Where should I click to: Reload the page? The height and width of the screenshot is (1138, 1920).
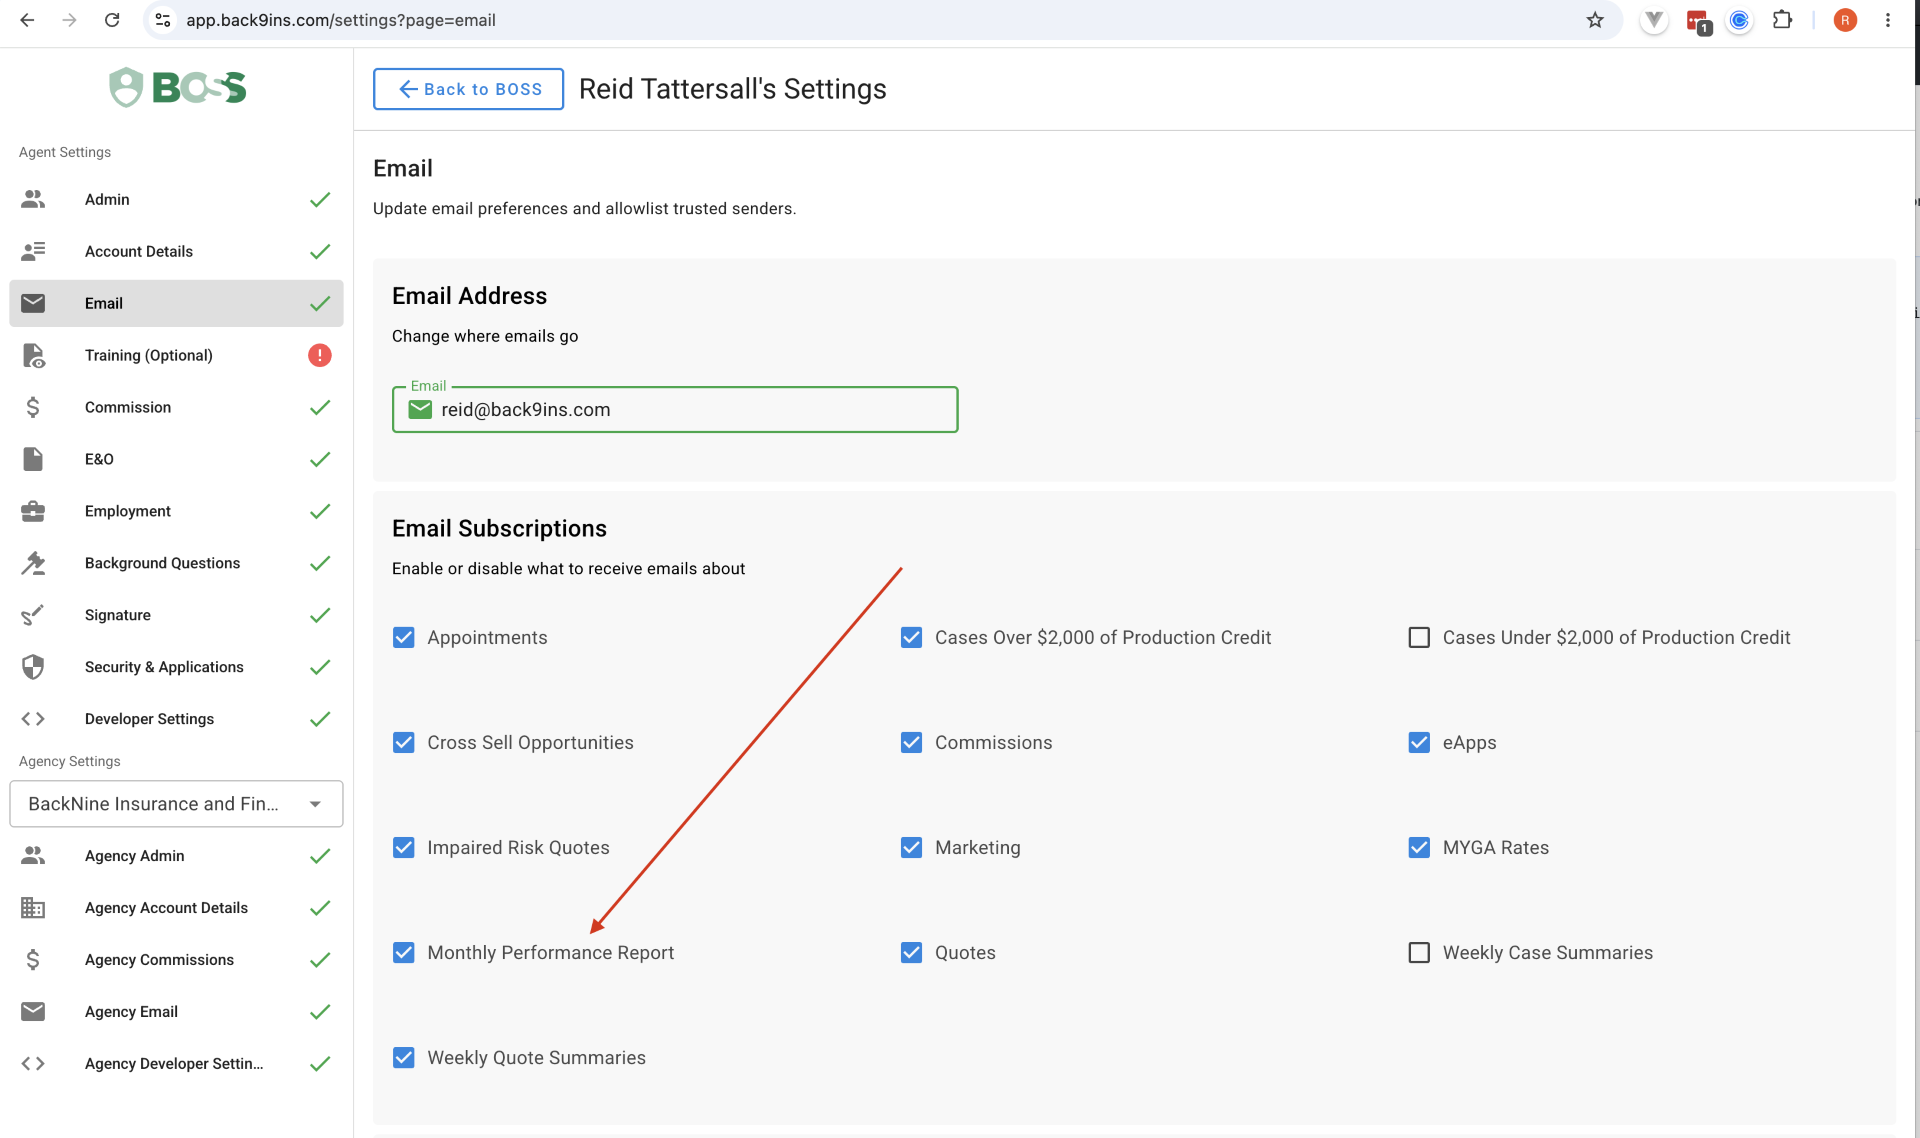click(x=112, y=20)
